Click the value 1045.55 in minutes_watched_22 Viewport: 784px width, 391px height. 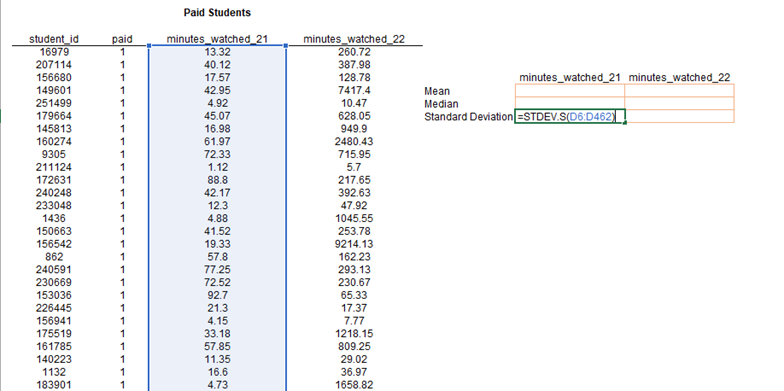pos(354,218)
